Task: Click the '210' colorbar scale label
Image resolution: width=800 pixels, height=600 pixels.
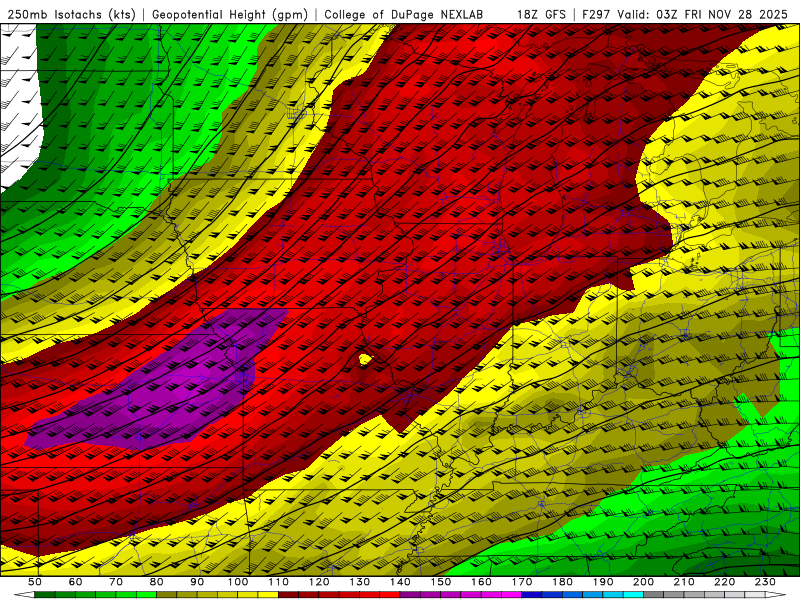Action: (x=684, y=582)
